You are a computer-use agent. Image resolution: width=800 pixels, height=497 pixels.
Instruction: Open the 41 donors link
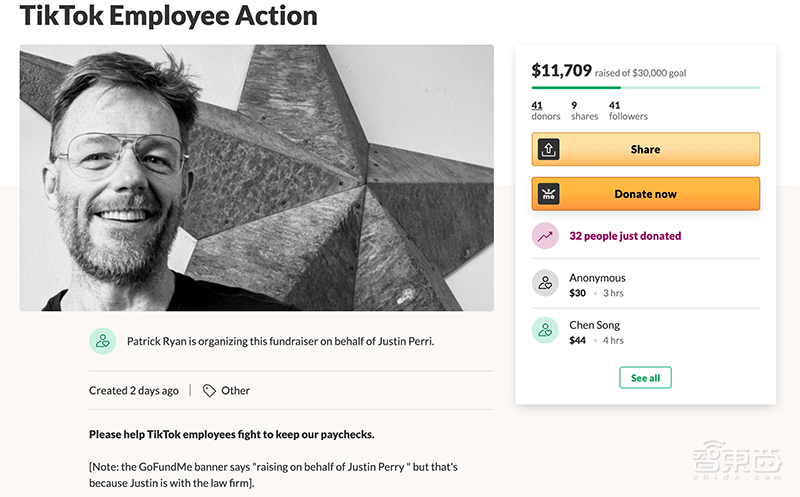pos(545,110)
